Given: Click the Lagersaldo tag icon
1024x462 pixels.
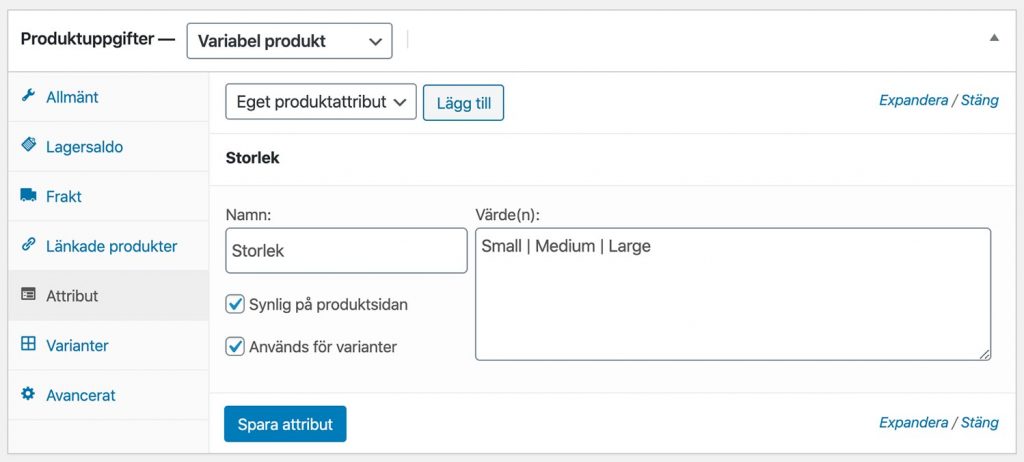Looking at the screenshot, I should pos(28,145).
